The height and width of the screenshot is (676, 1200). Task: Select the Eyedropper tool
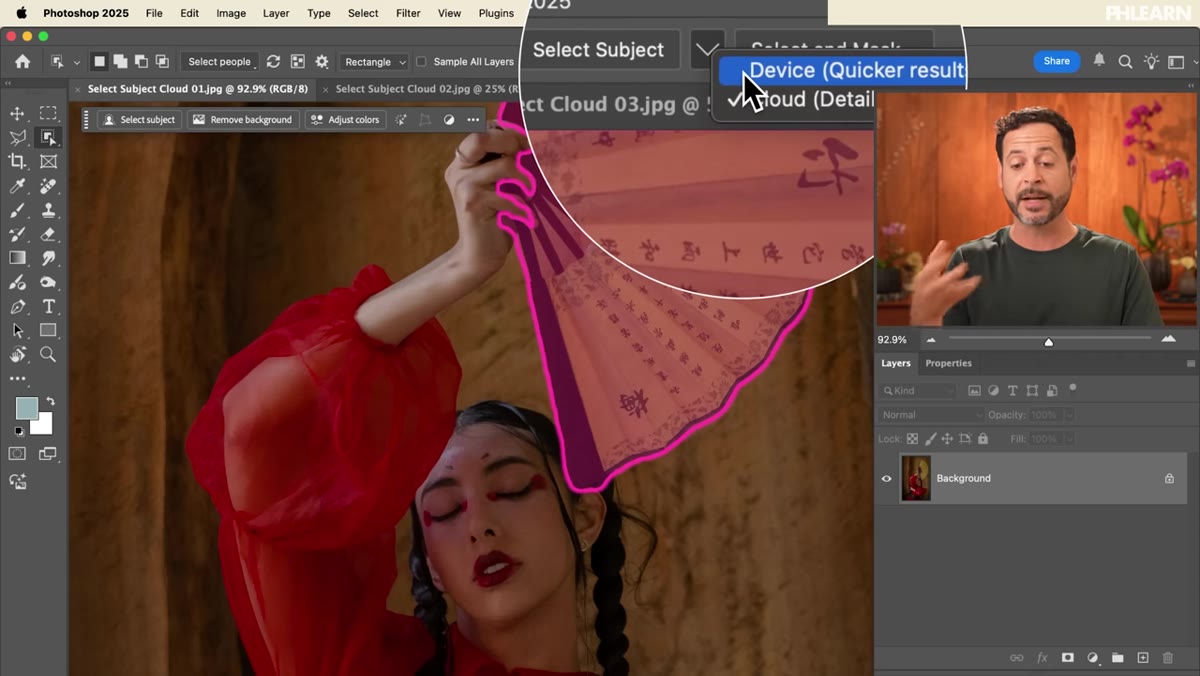tap(17, 186)
